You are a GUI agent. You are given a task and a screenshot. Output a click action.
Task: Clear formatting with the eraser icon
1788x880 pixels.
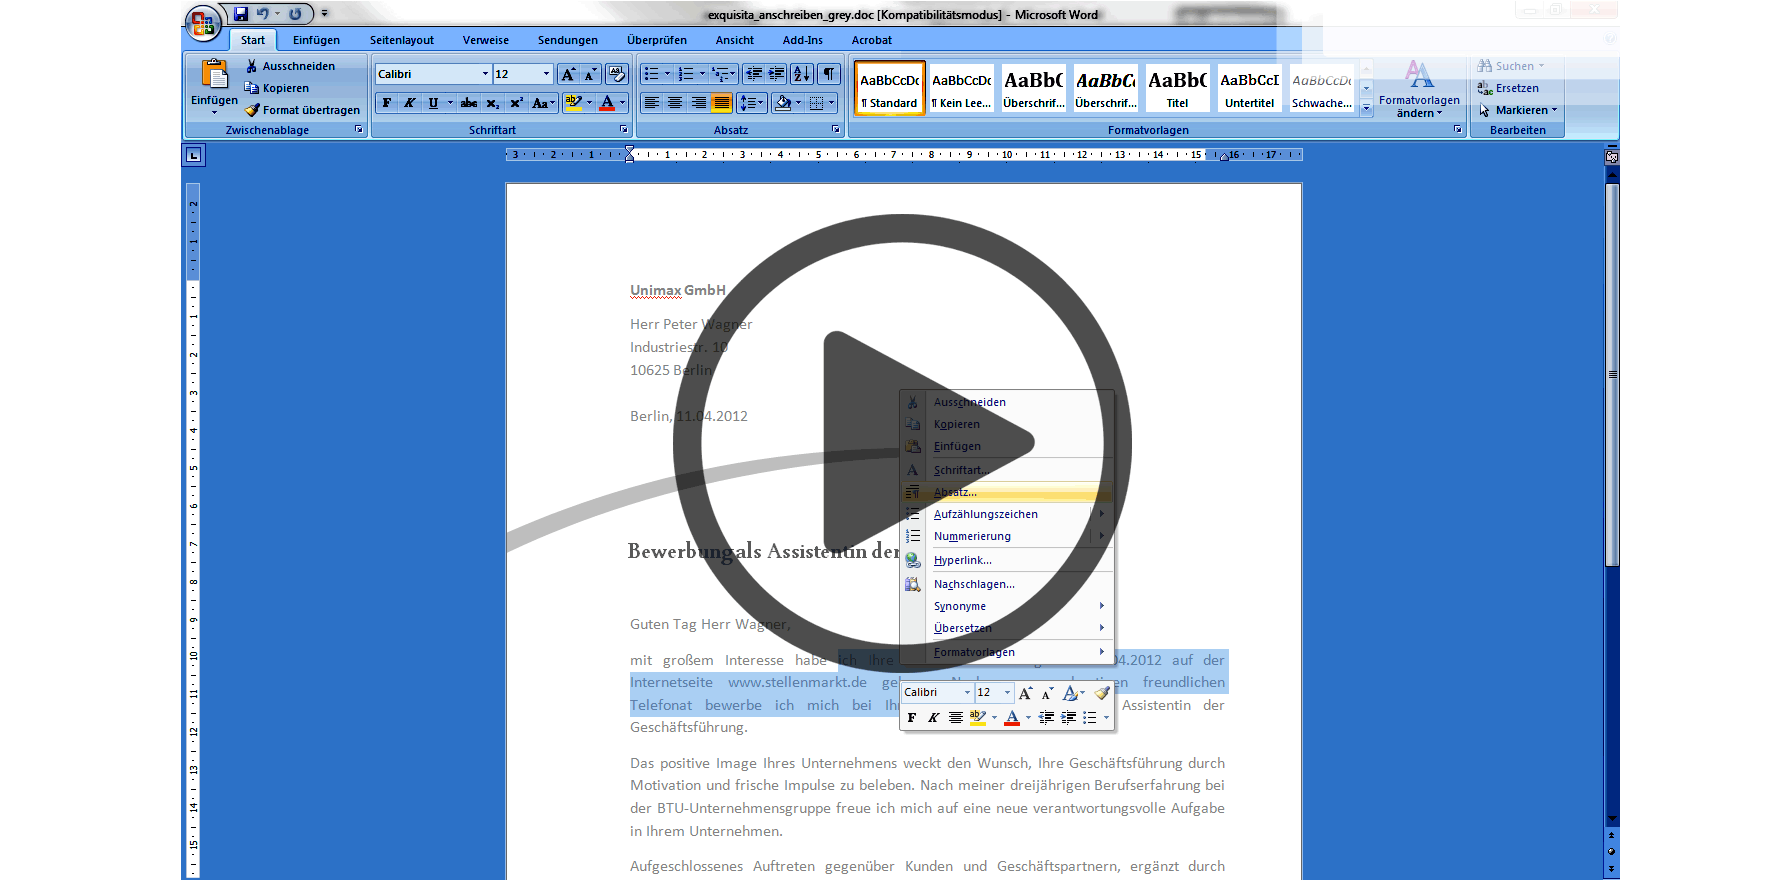616,74
